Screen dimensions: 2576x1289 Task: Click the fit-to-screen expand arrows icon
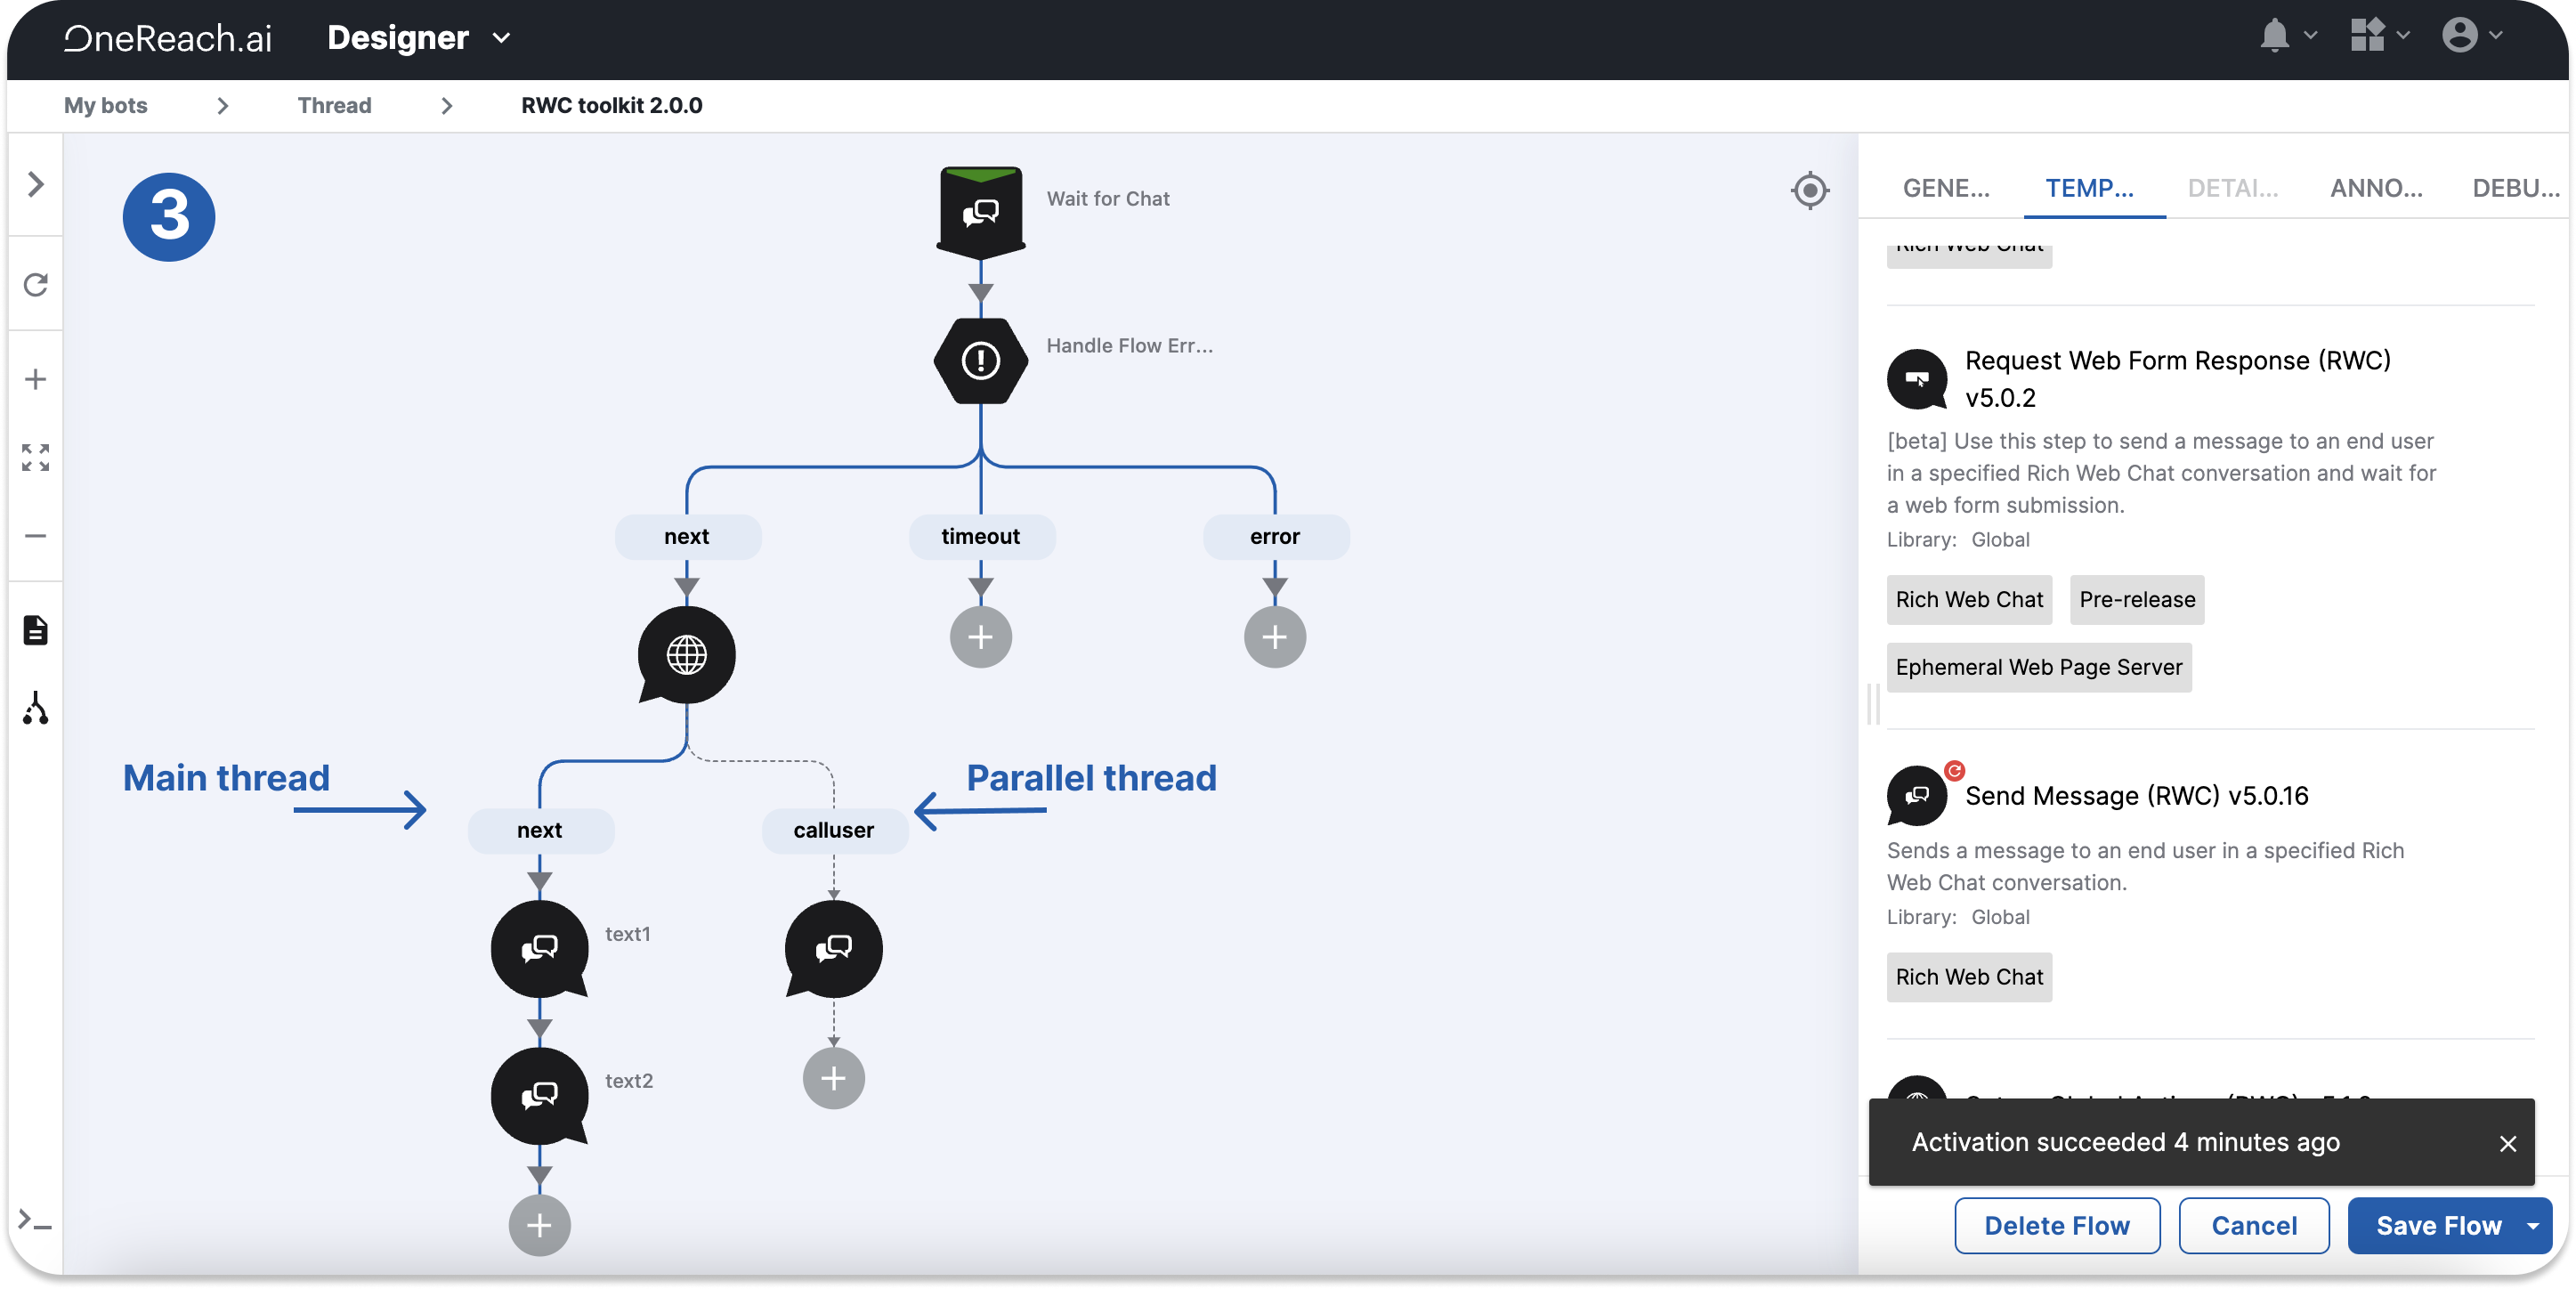pyautogui.click(x=36, y=458)
